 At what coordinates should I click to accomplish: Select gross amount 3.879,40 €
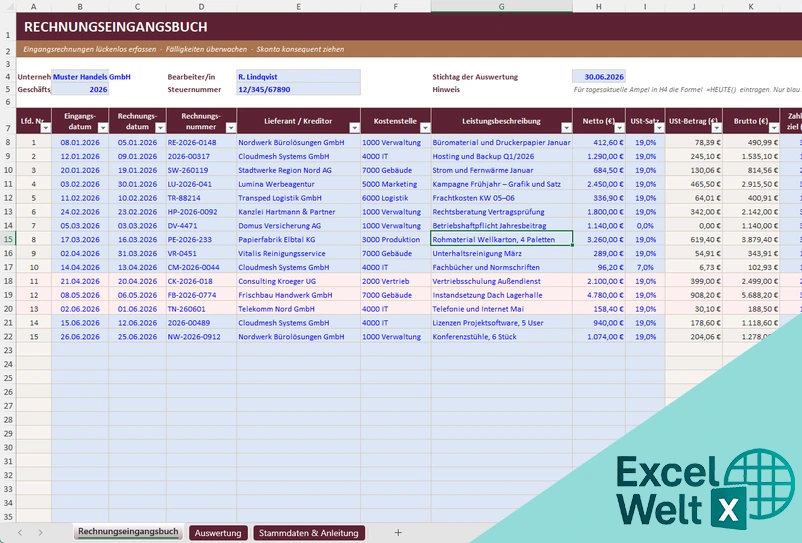(x=751, y=239)
